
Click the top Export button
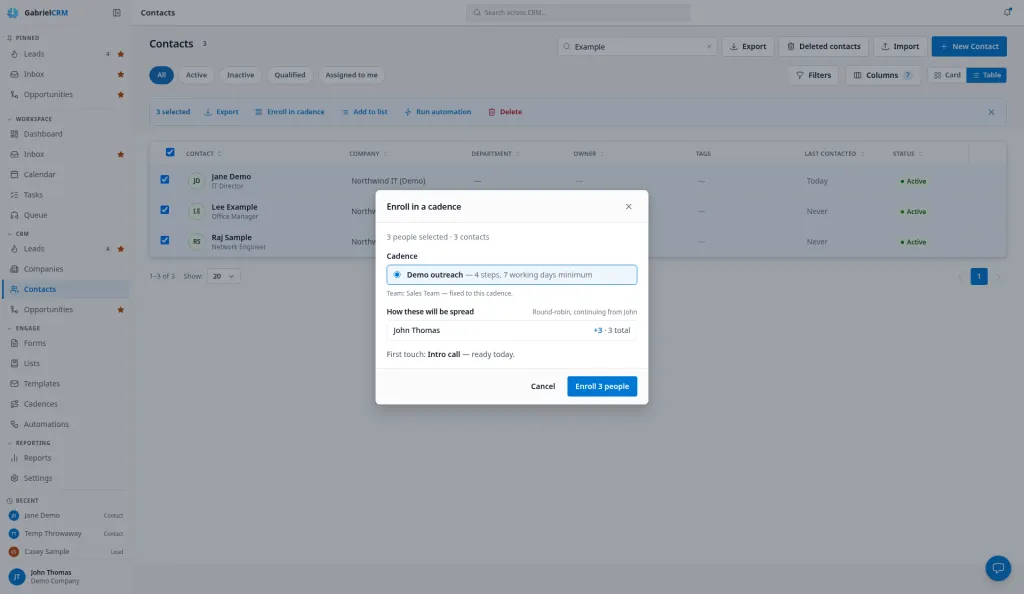click(x=748, y=46)
